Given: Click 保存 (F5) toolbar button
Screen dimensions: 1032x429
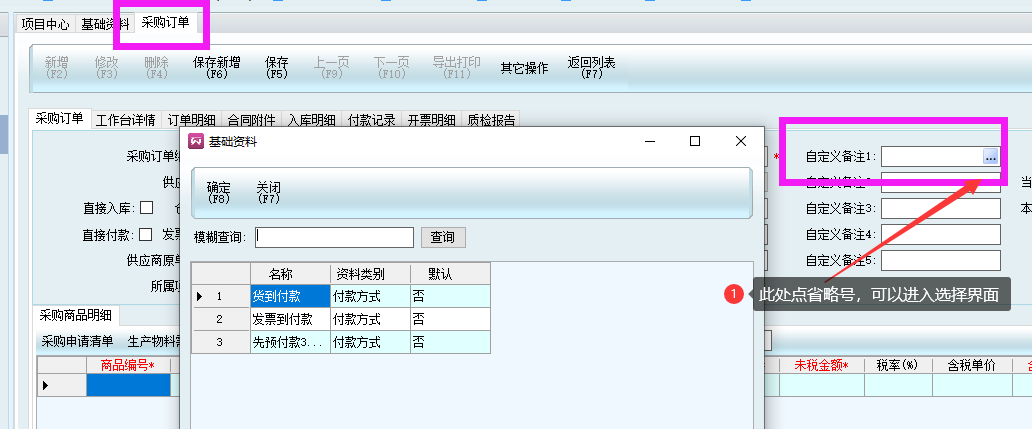Looking at the screenshot, I should point(277,67).
